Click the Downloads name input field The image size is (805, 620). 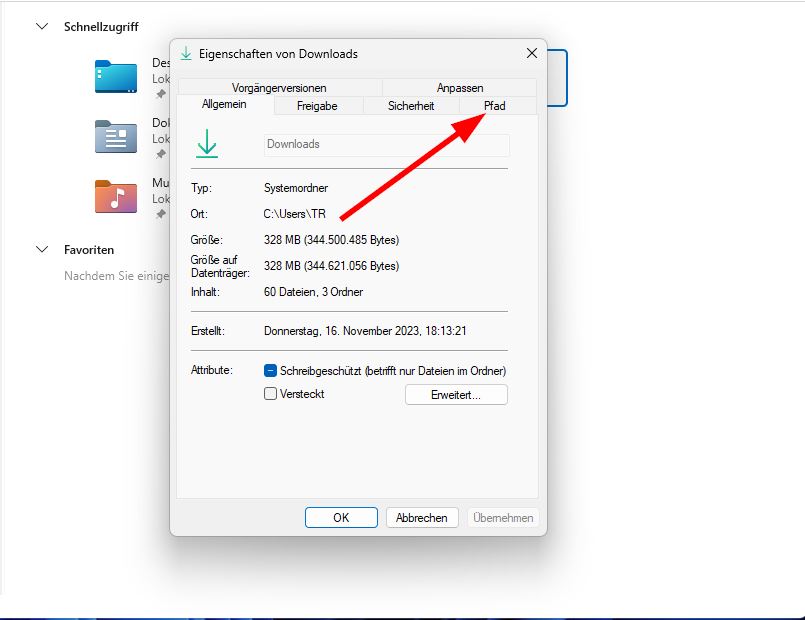point(386,144)
